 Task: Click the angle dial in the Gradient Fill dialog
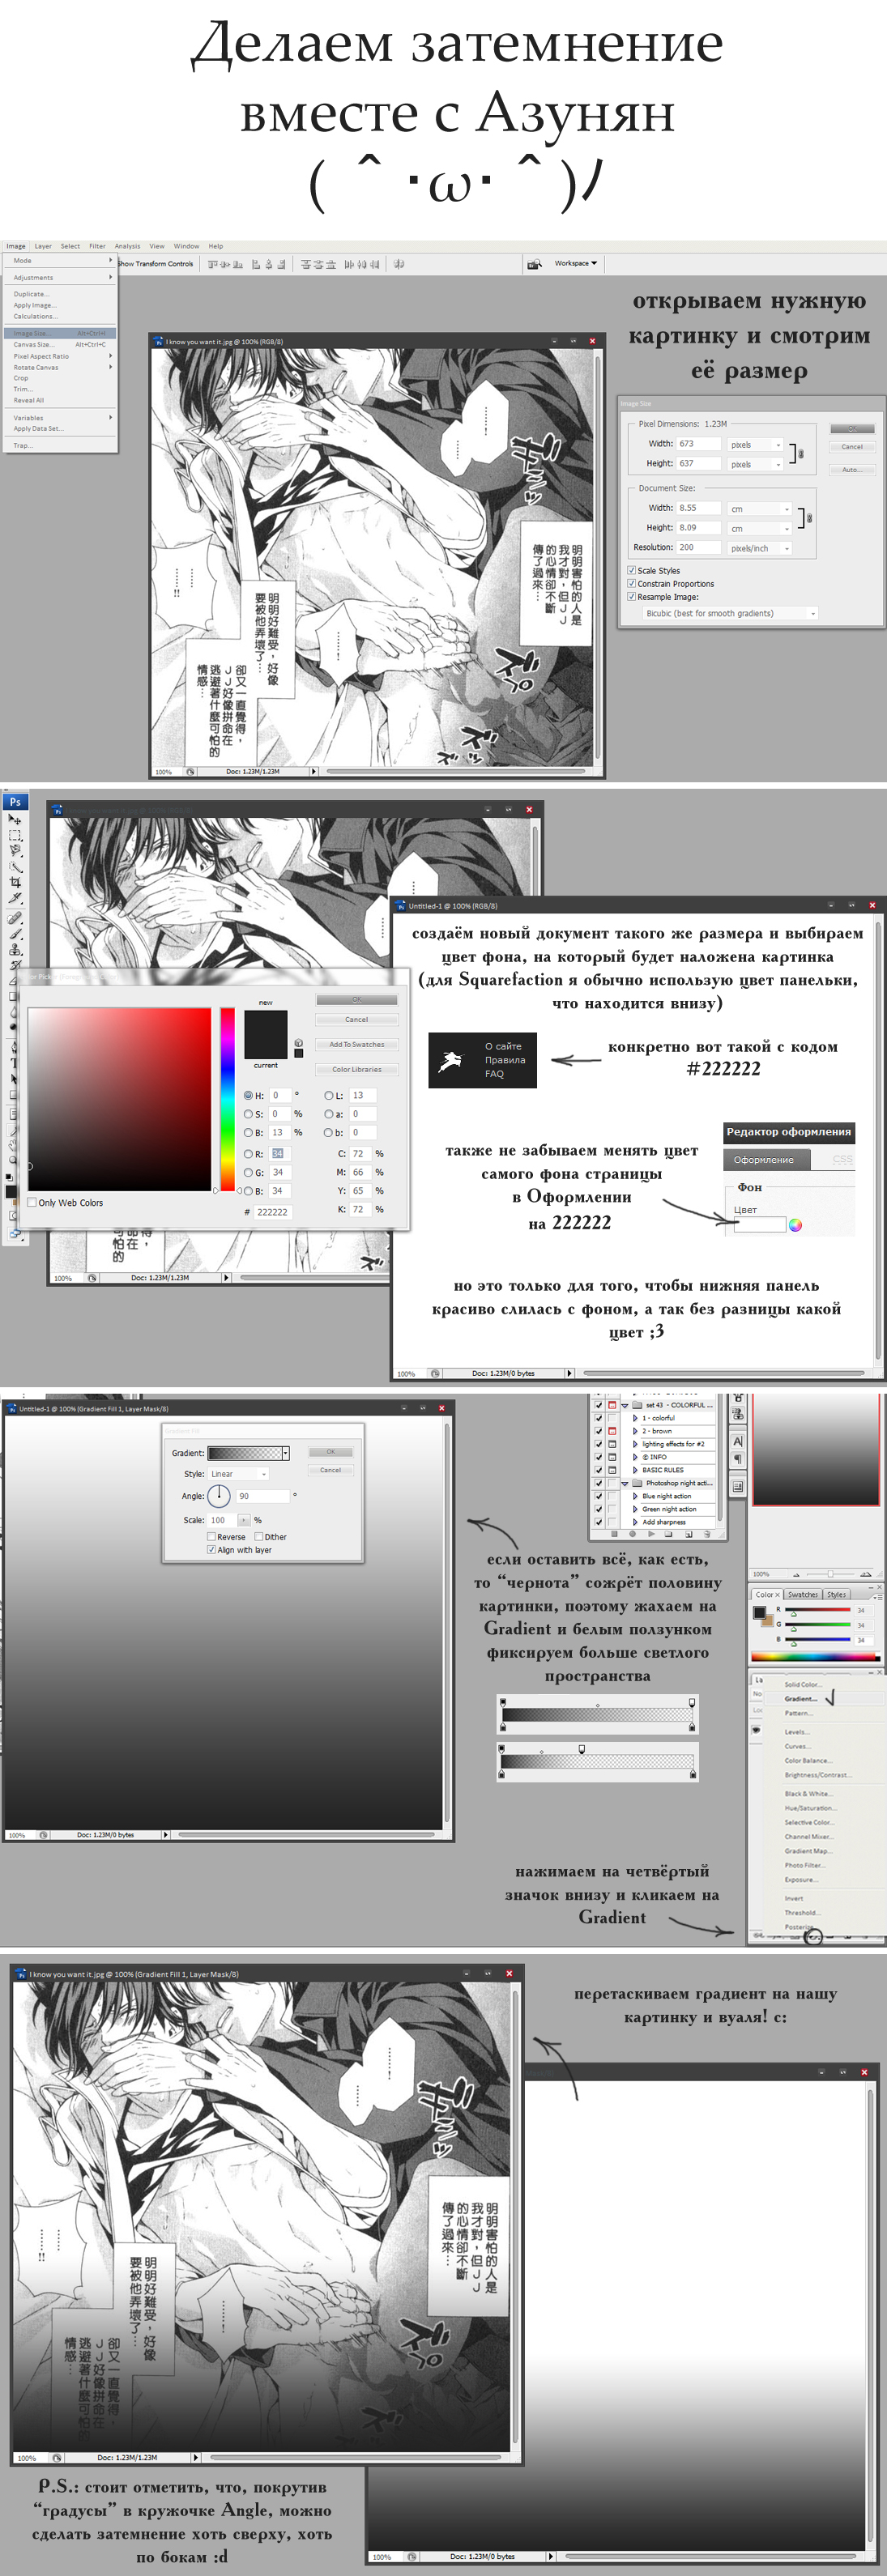pos(219,1496)
